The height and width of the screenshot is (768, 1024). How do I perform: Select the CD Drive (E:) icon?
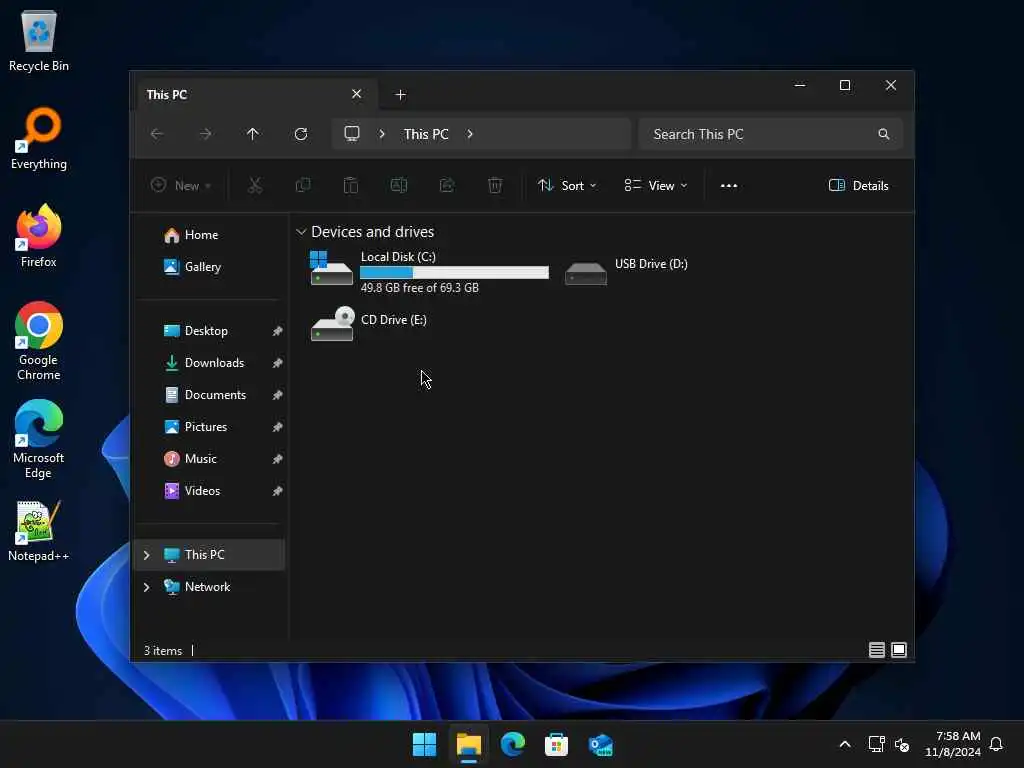pos(332,324)
